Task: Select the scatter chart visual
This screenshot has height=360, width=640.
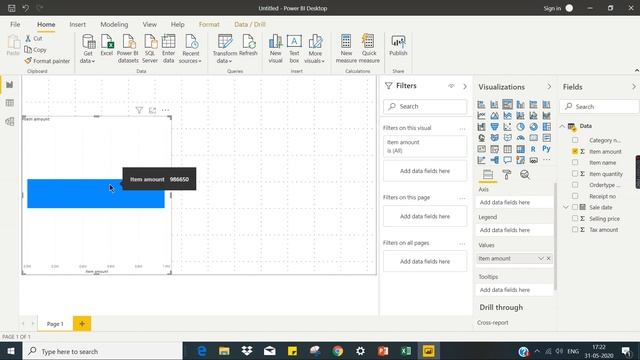Action: coord(507,127)
